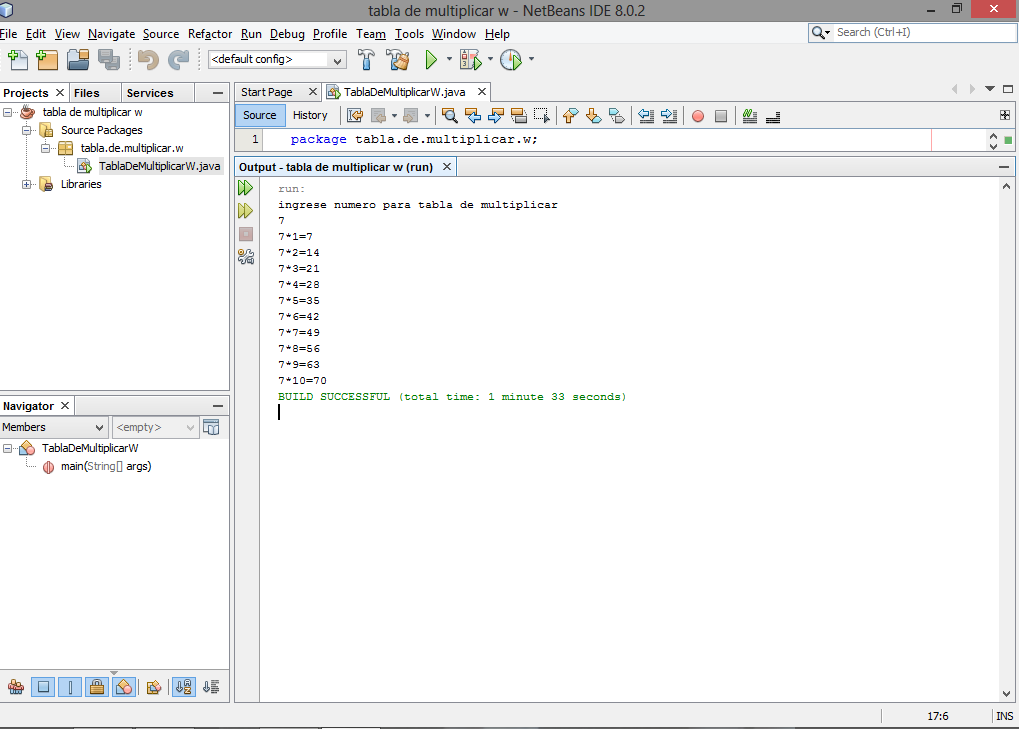
Task: Stop the running build with the red square
Action: coord(245,233)
